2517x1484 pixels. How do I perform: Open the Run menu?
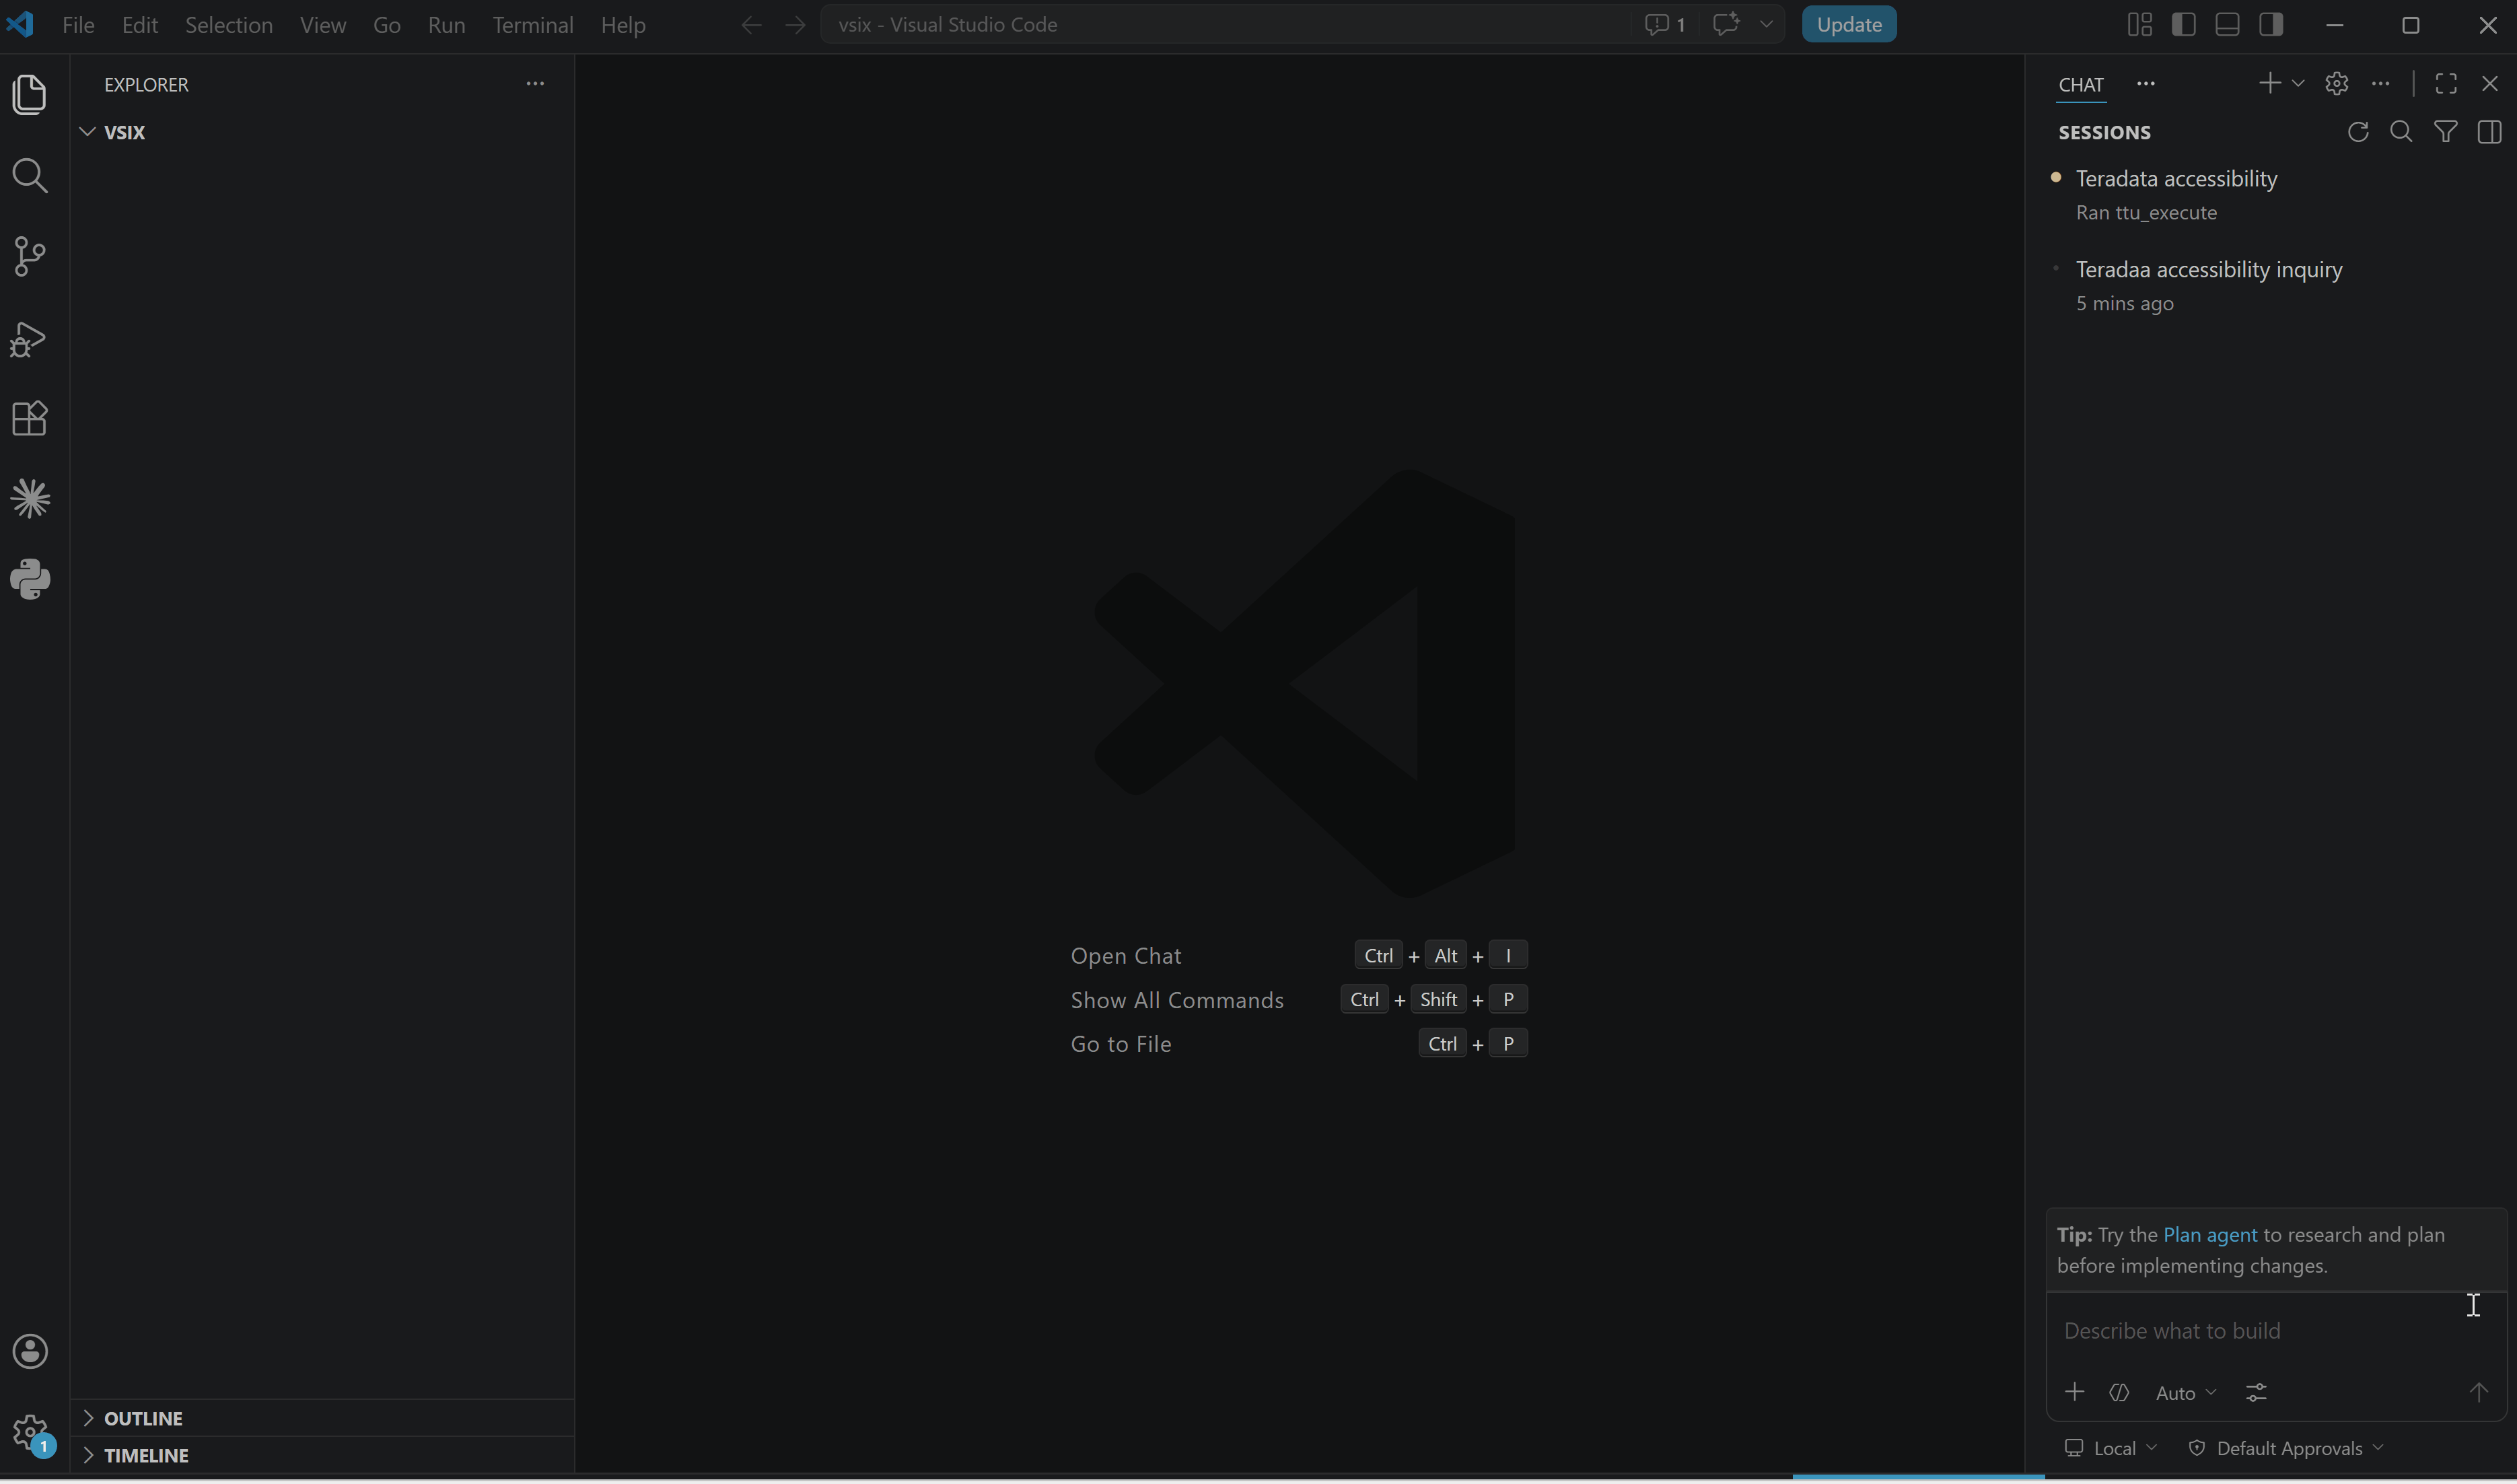pos(446,25)
